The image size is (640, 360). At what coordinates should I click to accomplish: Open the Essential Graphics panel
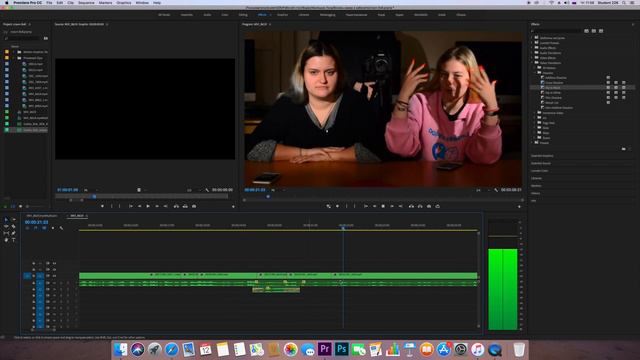542,156
